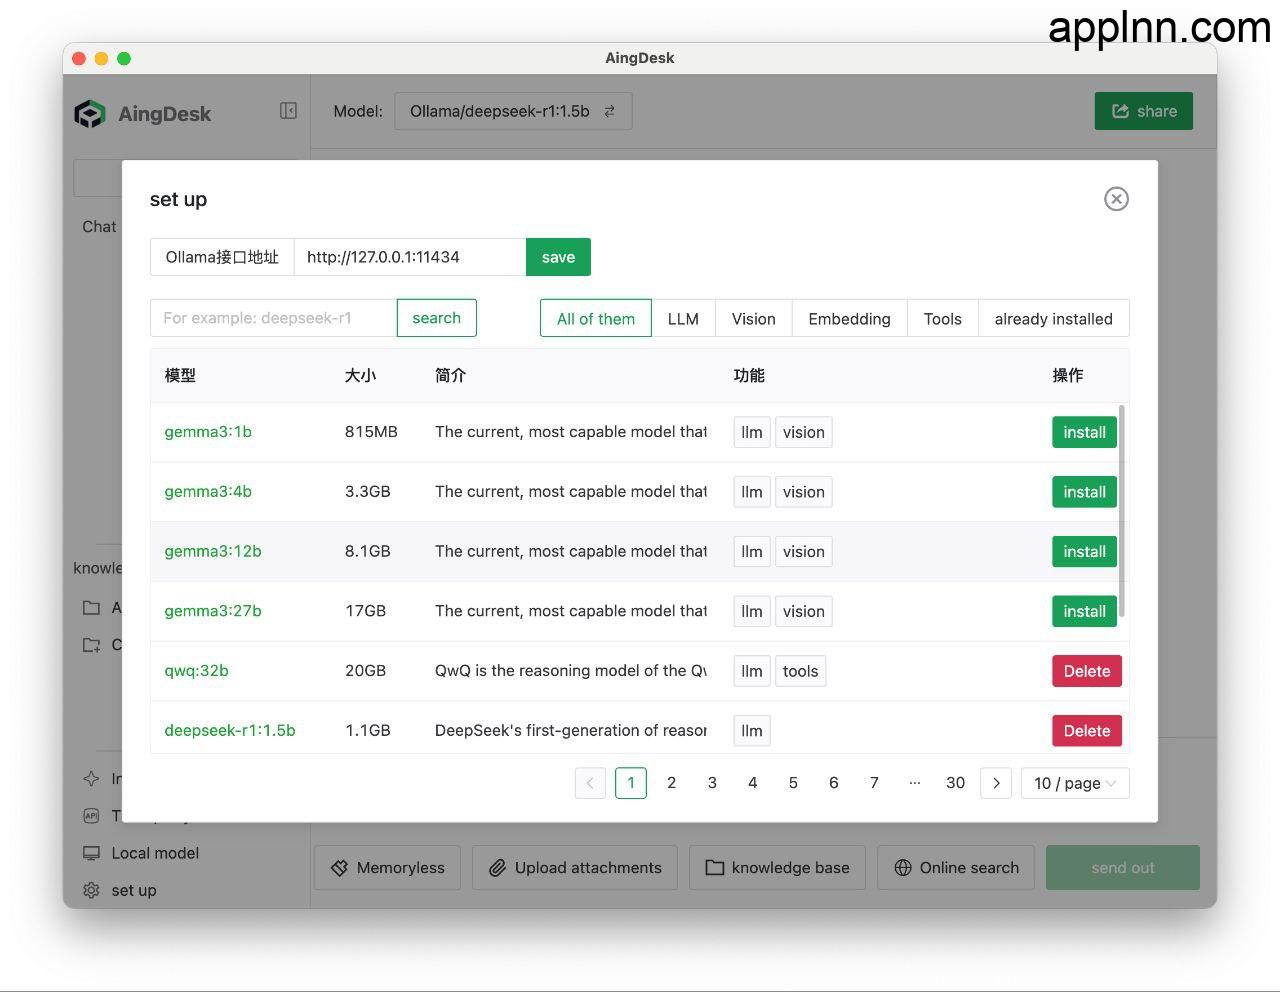Select the Tools filter tab
This screenshot has width=1280, height=992.
(x=942, y=319)
